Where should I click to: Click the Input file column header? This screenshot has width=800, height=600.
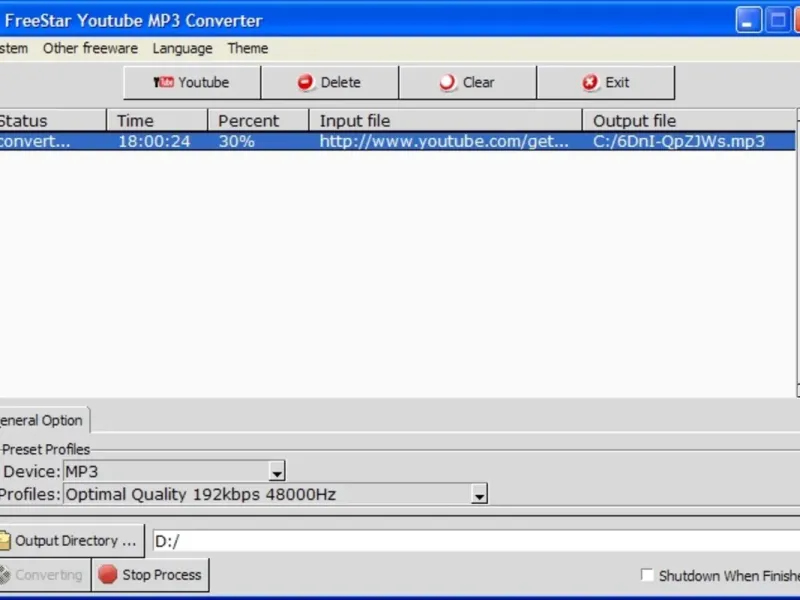coord(445,120)
